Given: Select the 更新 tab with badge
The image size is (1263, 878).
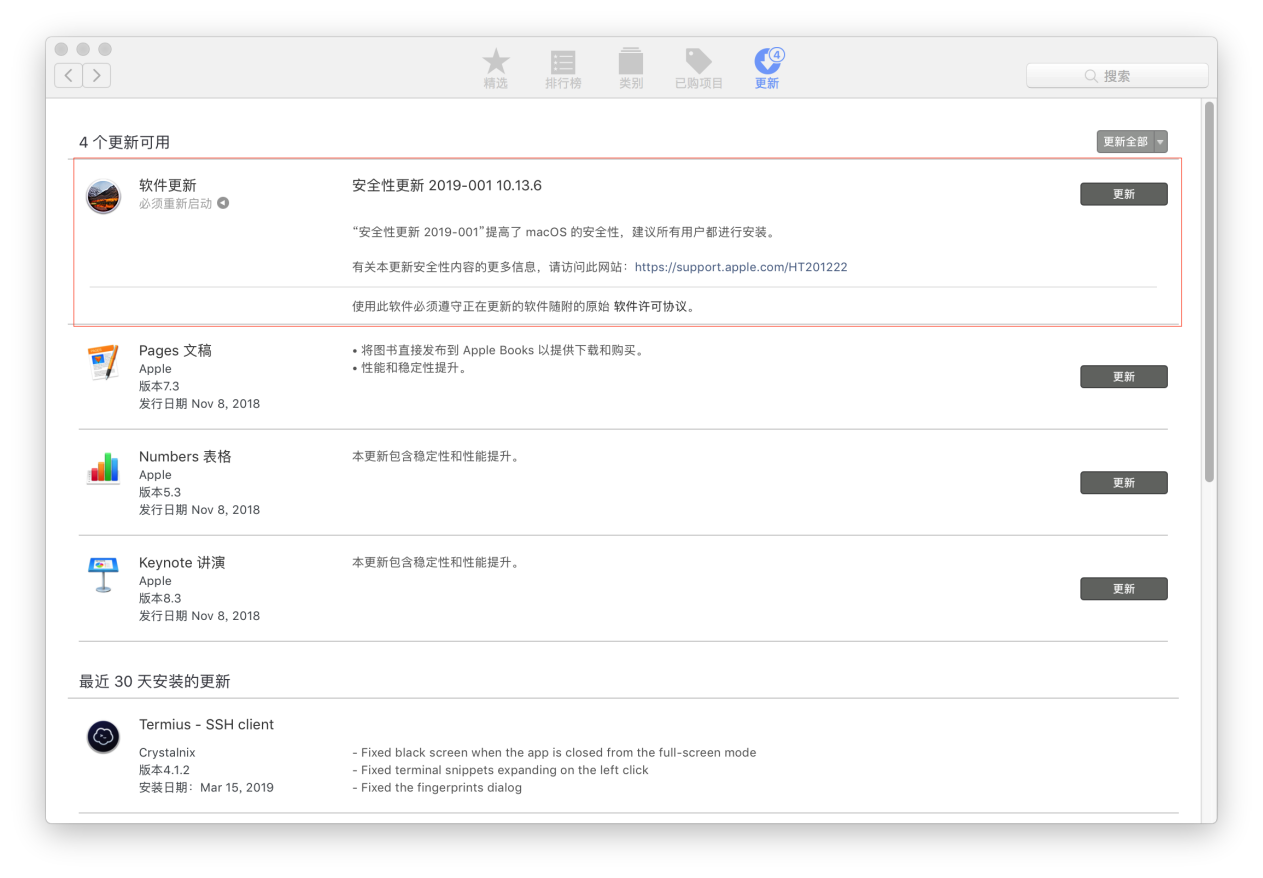Looking at the screenshot, I should pos(766,62).
